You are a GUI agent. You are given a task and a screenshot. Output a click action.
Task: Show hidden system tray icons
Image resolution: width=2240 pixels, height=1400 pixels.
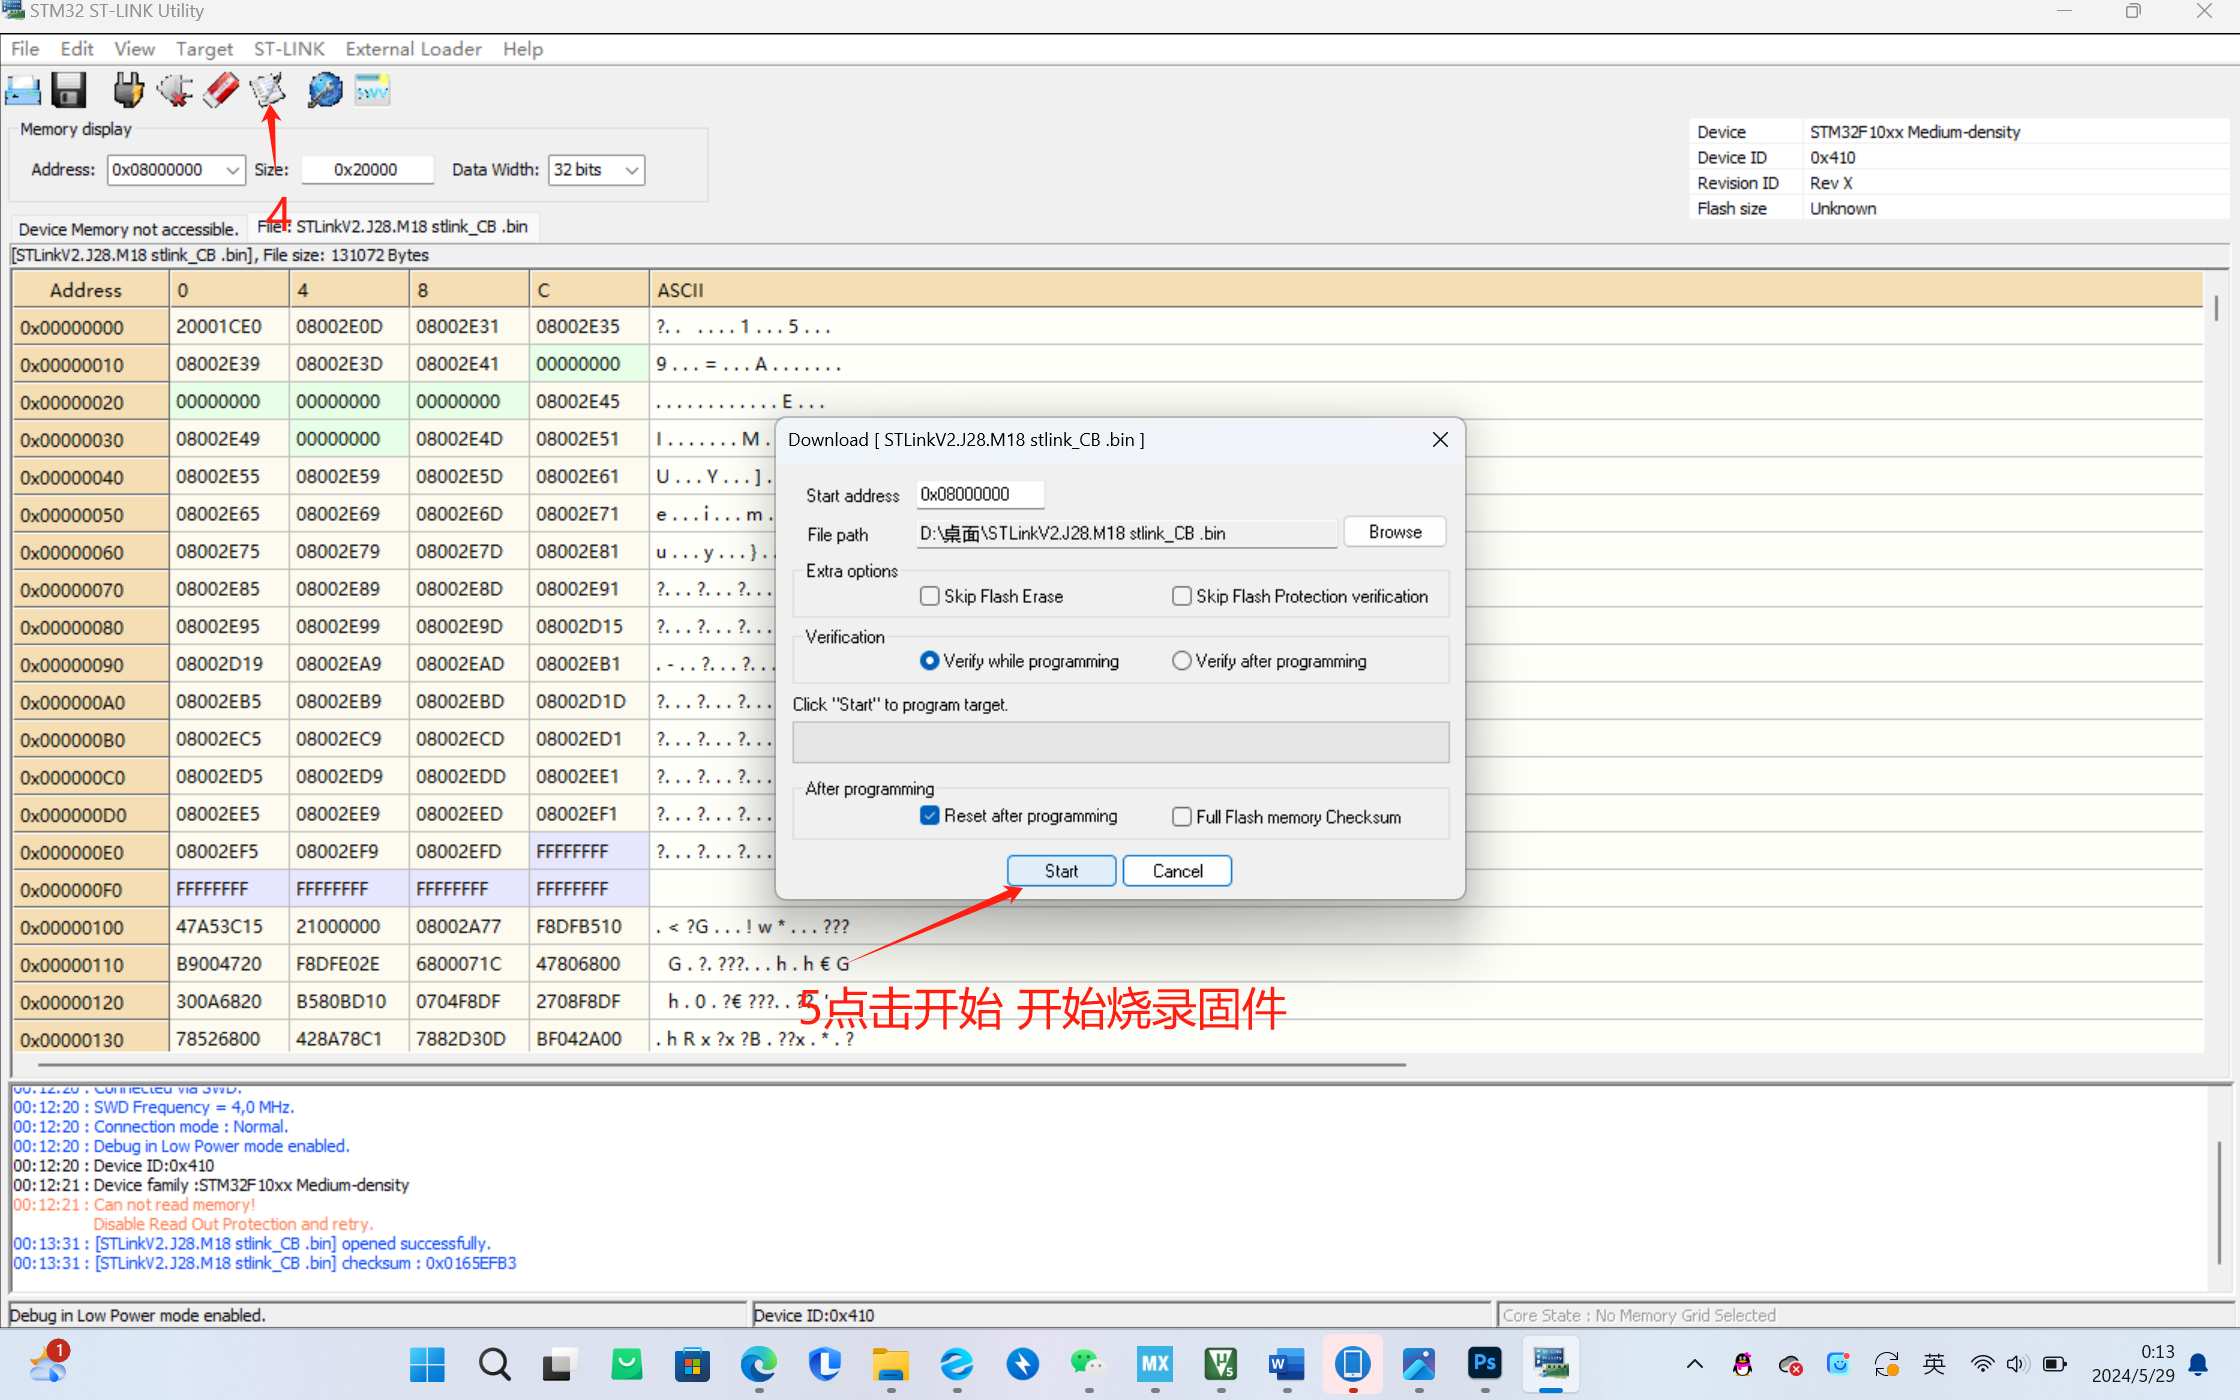tap(1695, 1364)
